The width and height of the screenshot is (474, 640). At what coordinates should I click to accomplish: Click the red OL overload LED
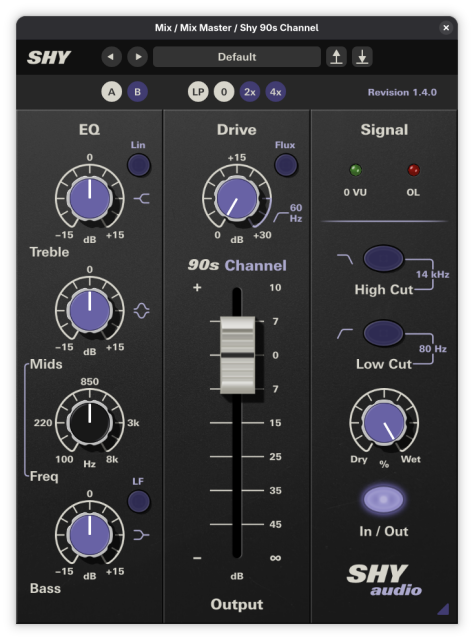coord(414,170)
